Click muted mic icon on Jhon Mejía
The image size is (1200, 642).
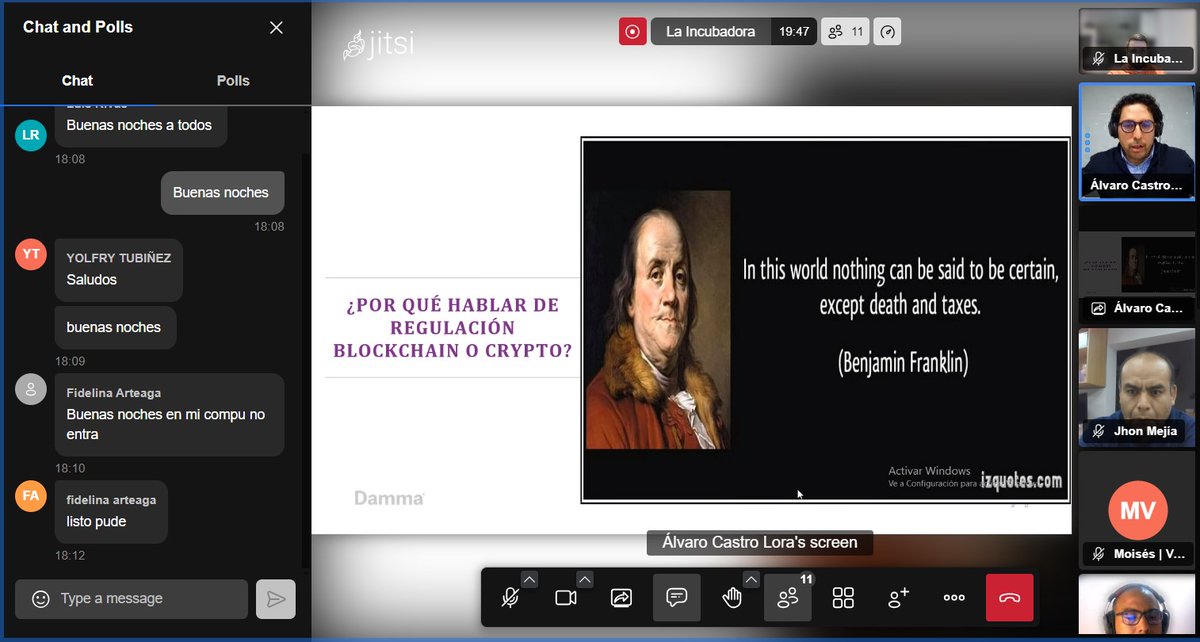pos(1098,432)
